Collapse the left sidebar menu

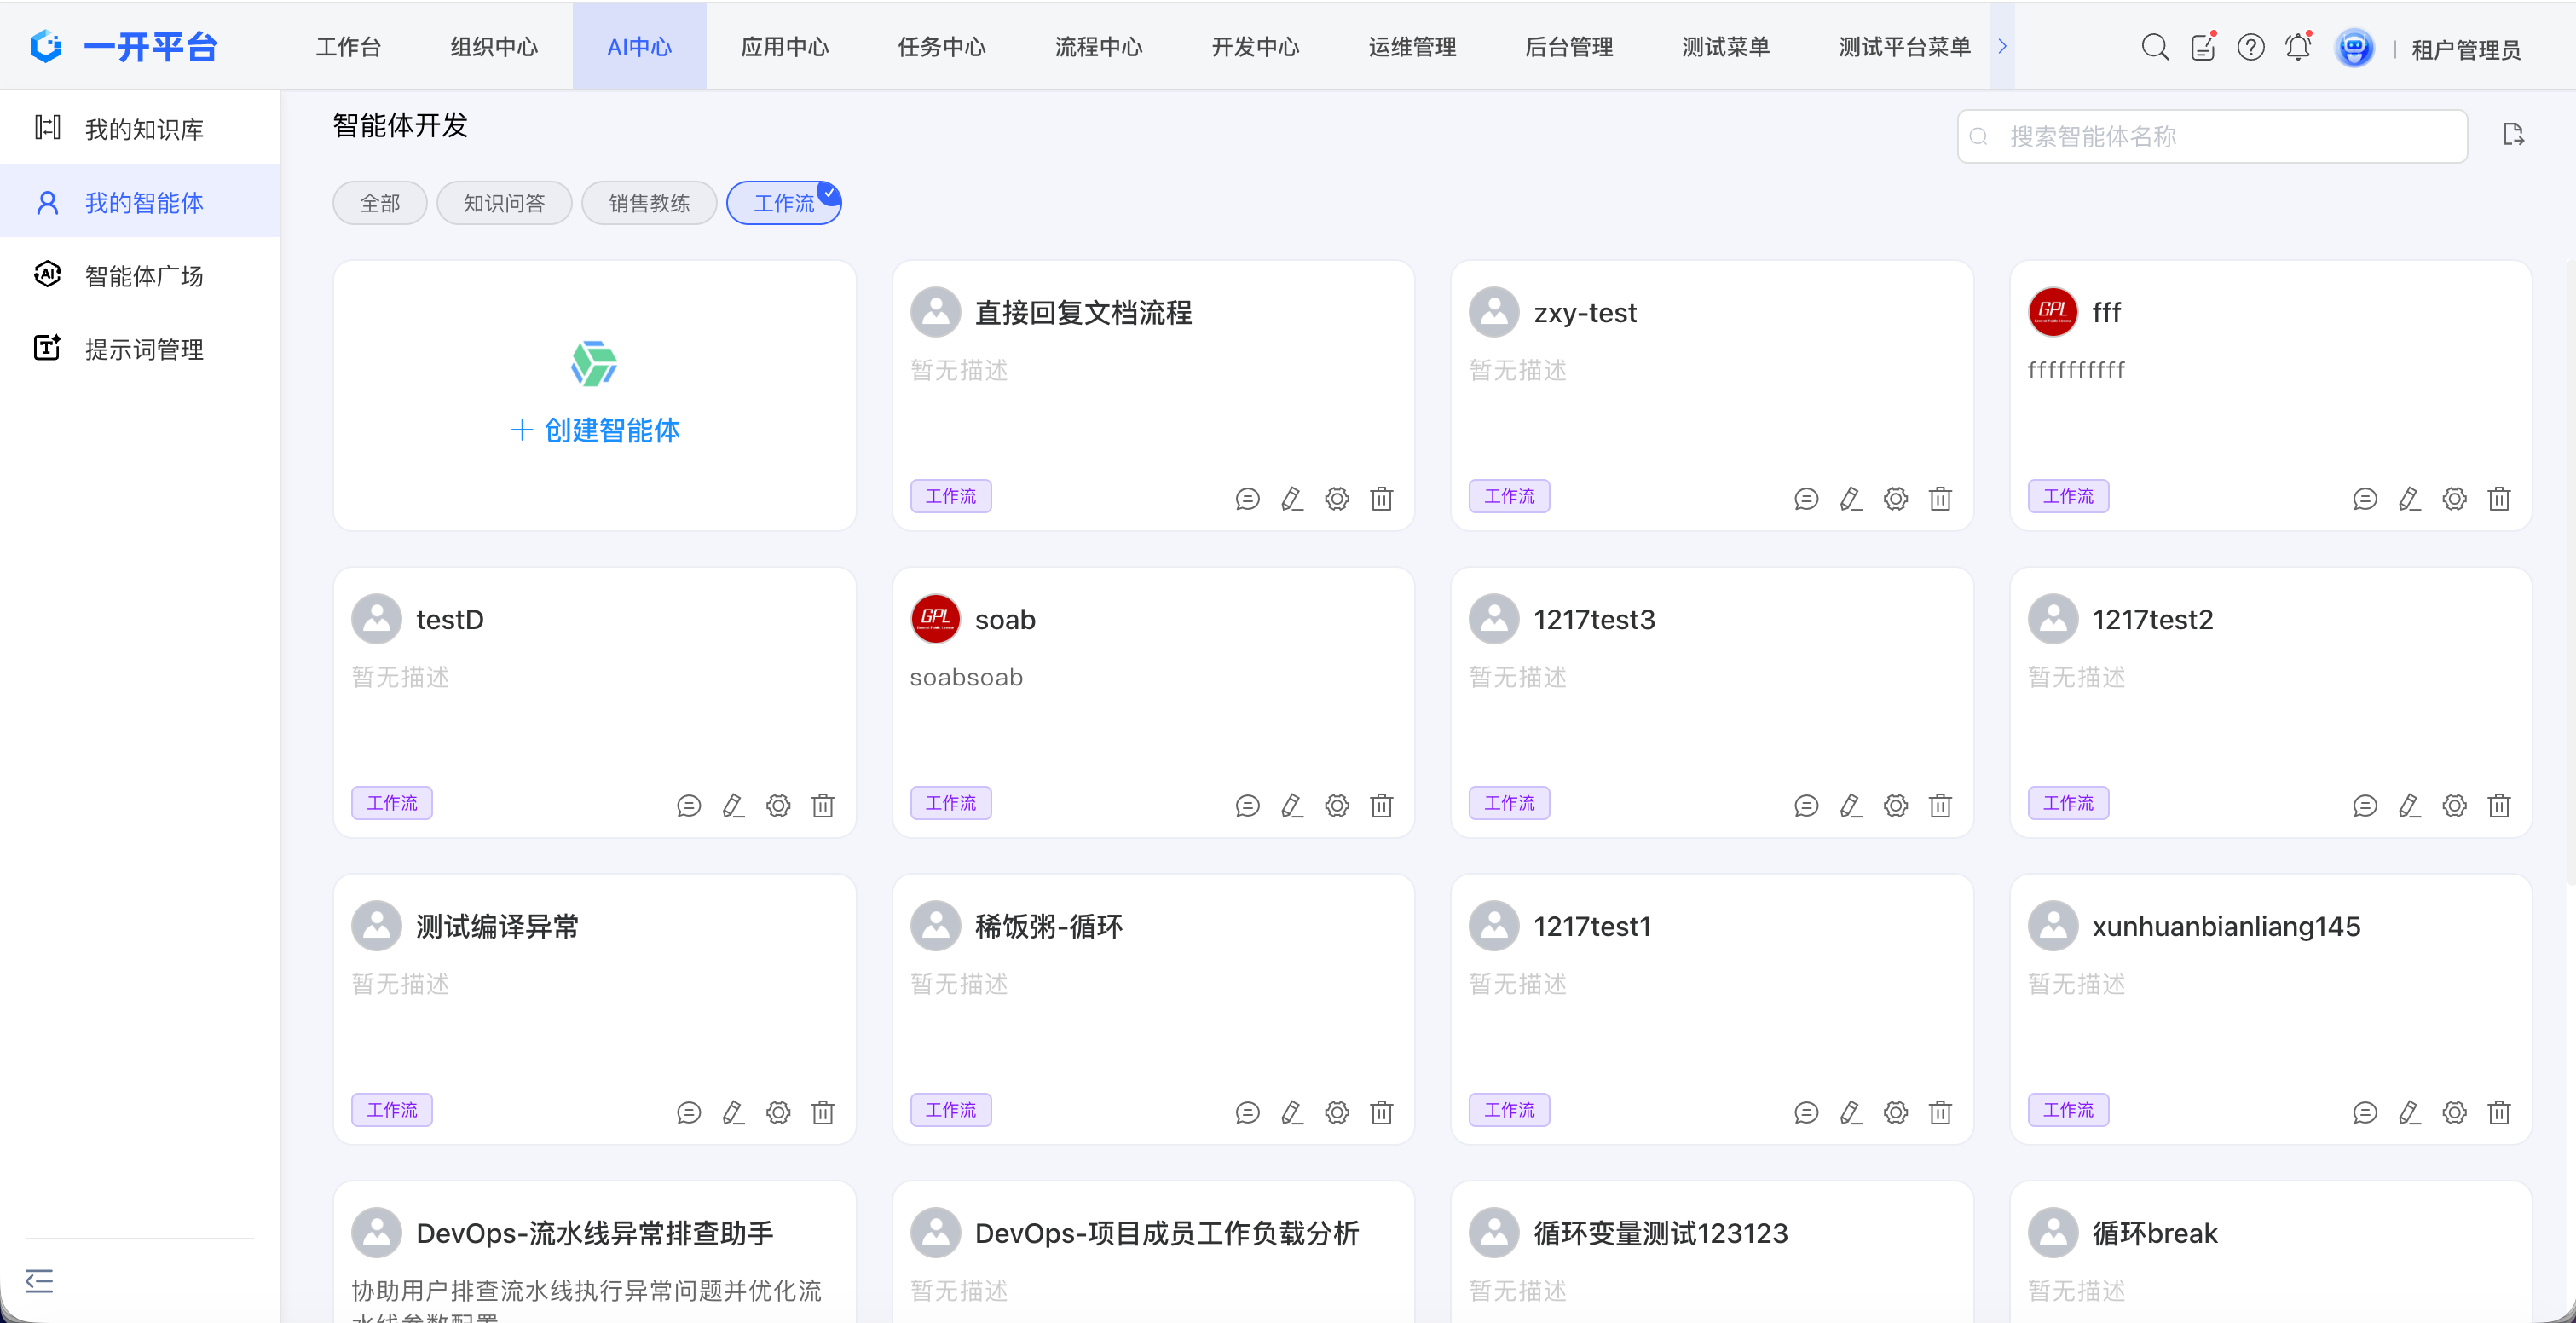click(x=39, y=1280)
